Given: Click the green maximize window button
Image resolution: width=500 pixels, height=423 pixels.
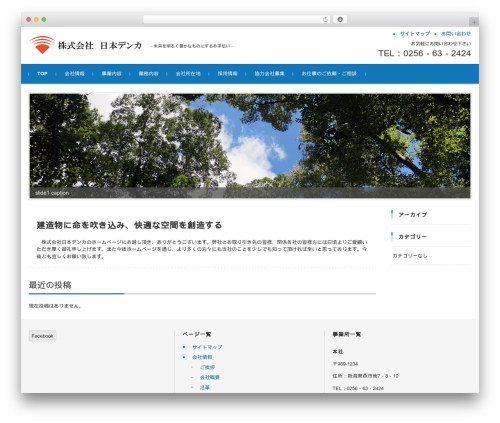Looking at the screenshot, I should point(44,19).
